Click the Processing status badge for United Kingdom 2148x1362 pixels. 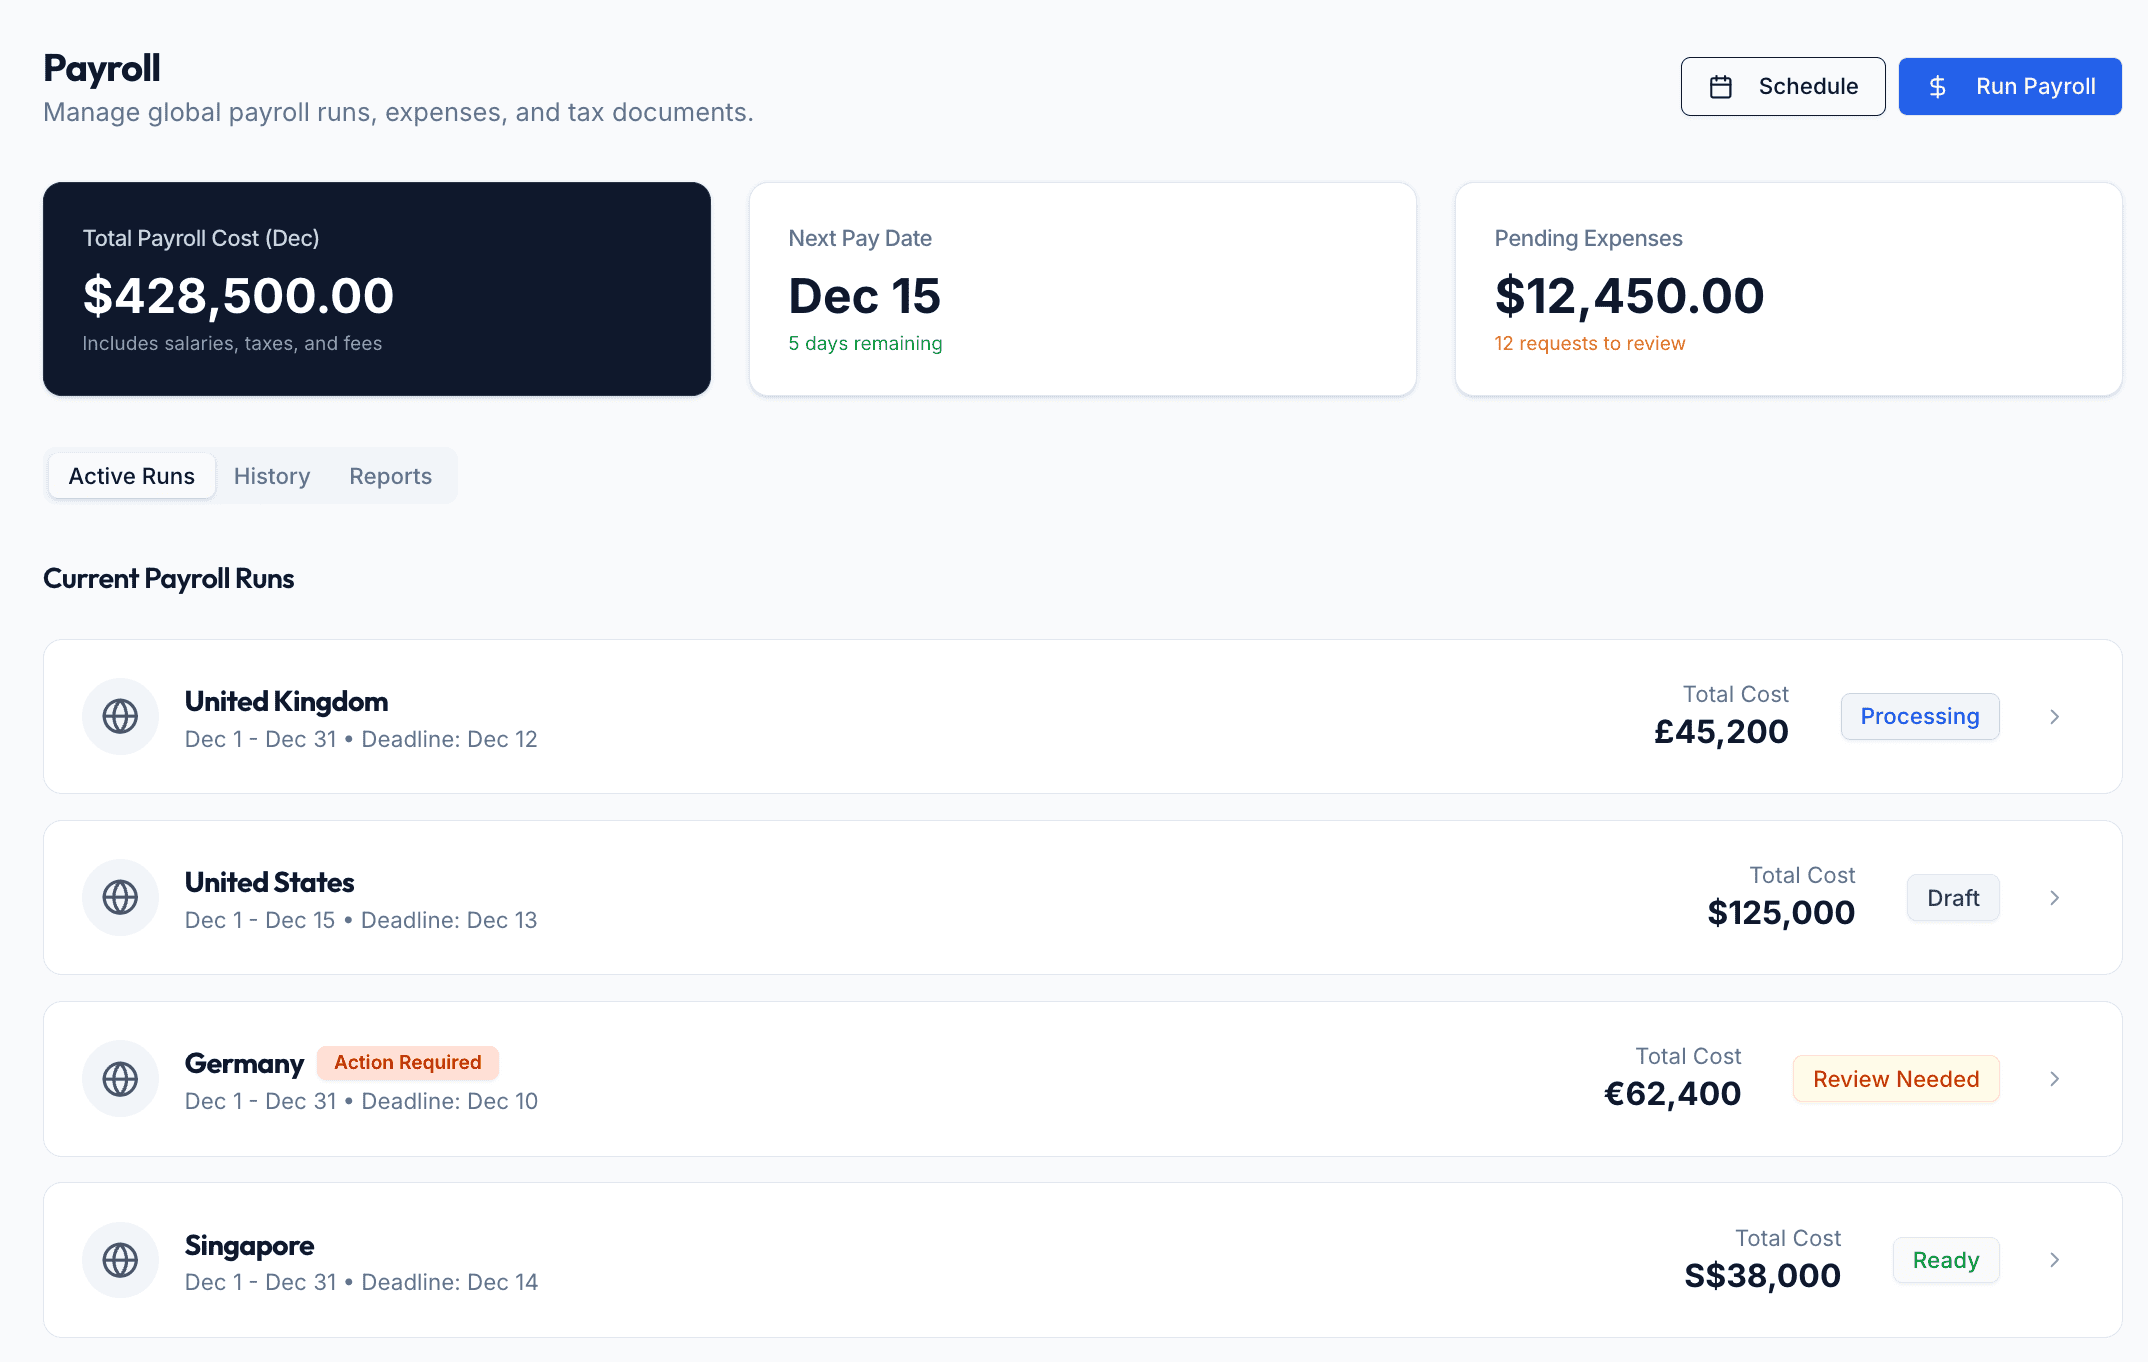[1918, 716]
